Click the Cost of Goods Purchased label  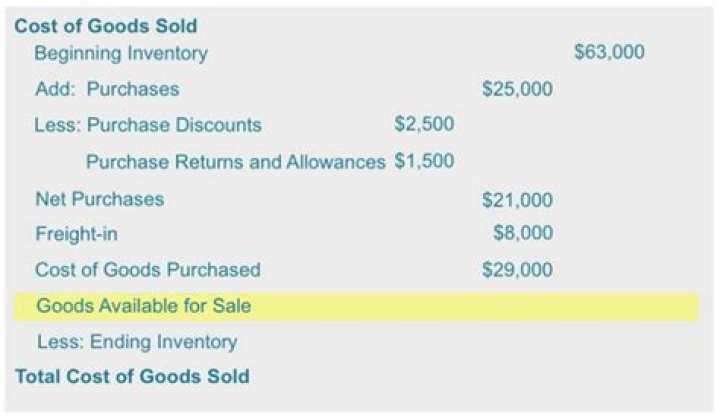[147, 269]
